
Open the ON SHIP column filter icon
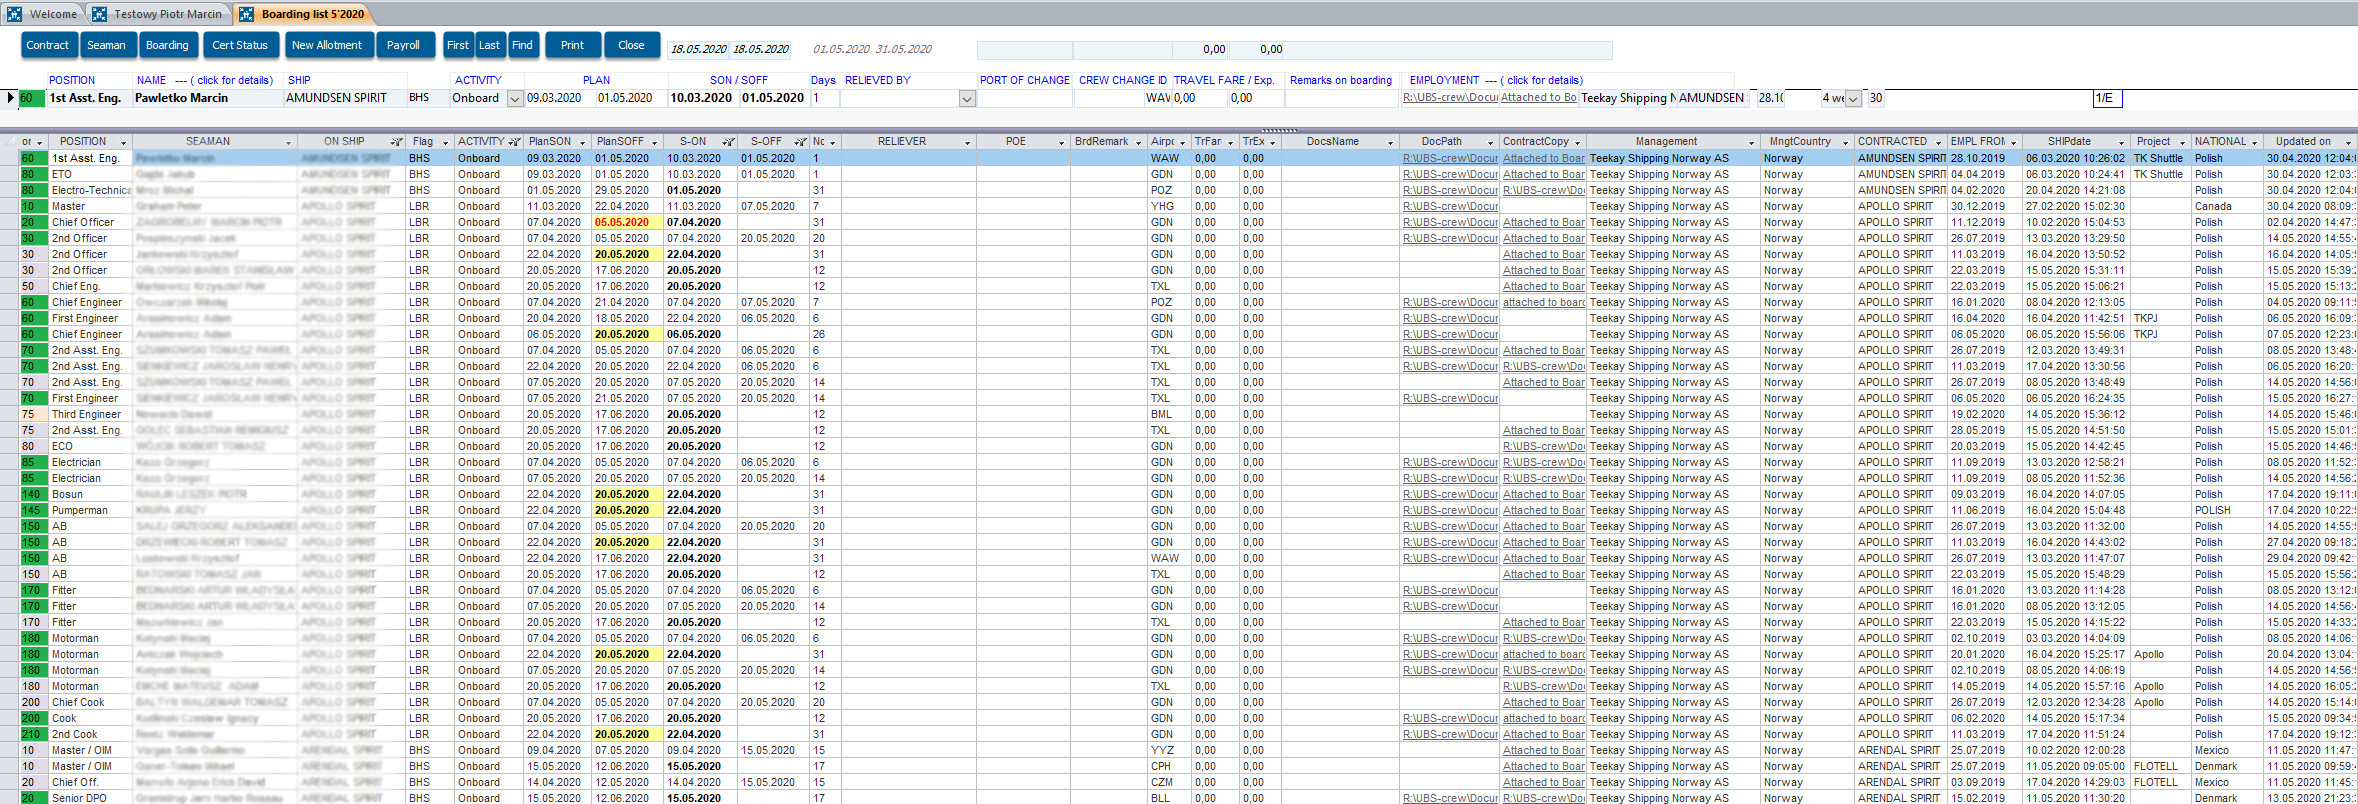coord(396,142)
